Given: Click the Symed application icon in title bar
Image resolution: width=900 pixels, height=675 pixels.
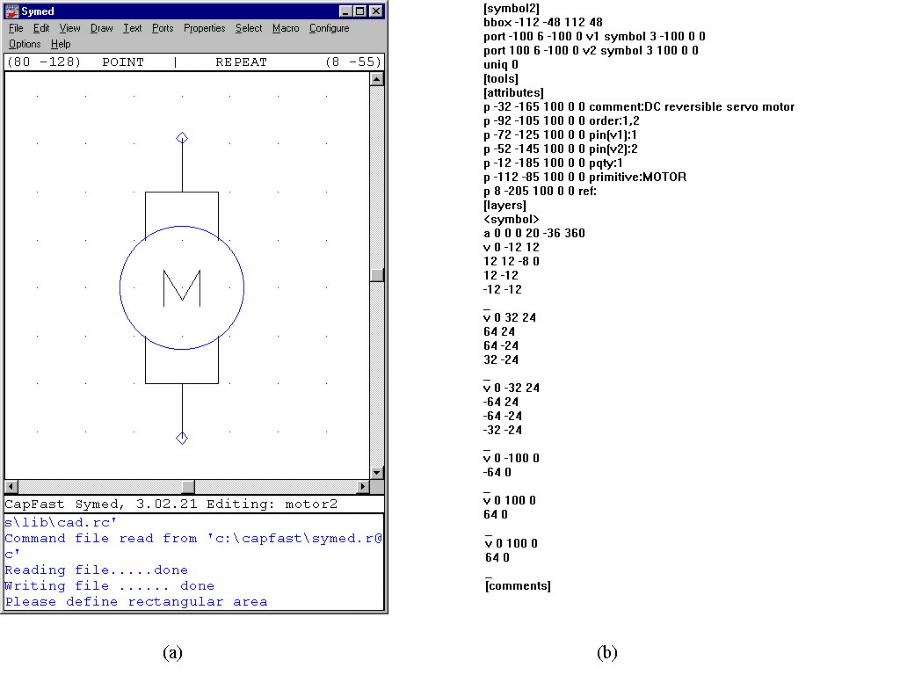Looking at the screenshot, I should (13, 11).
